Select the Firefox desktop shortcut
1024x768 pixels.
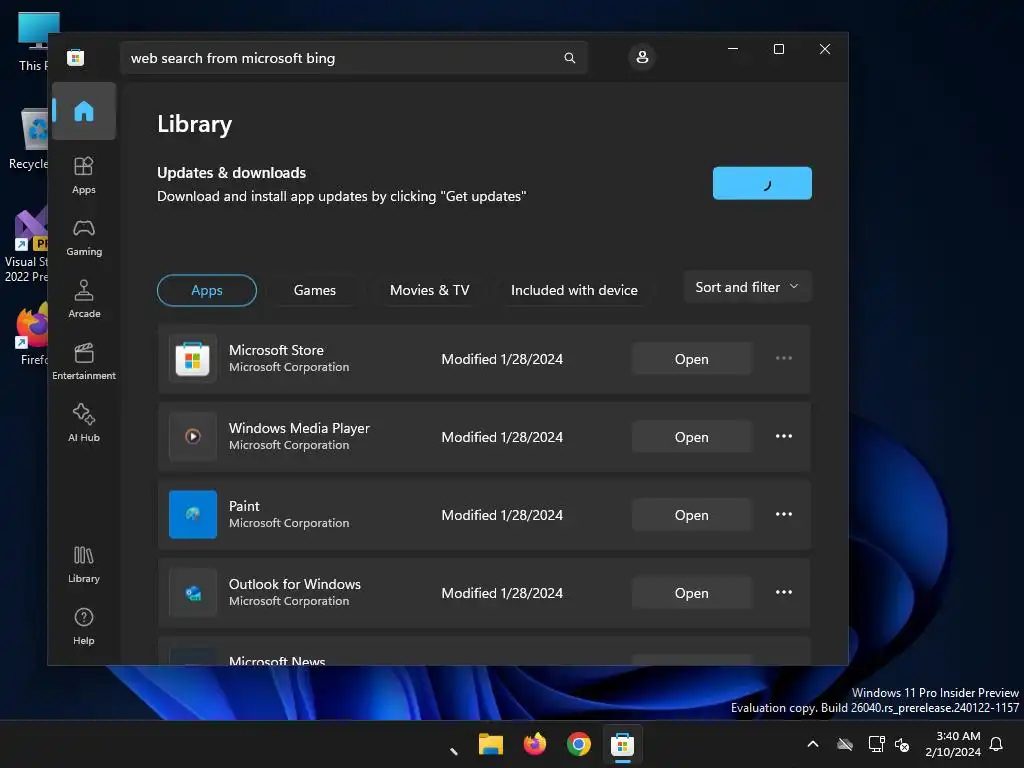click(33, 334)
